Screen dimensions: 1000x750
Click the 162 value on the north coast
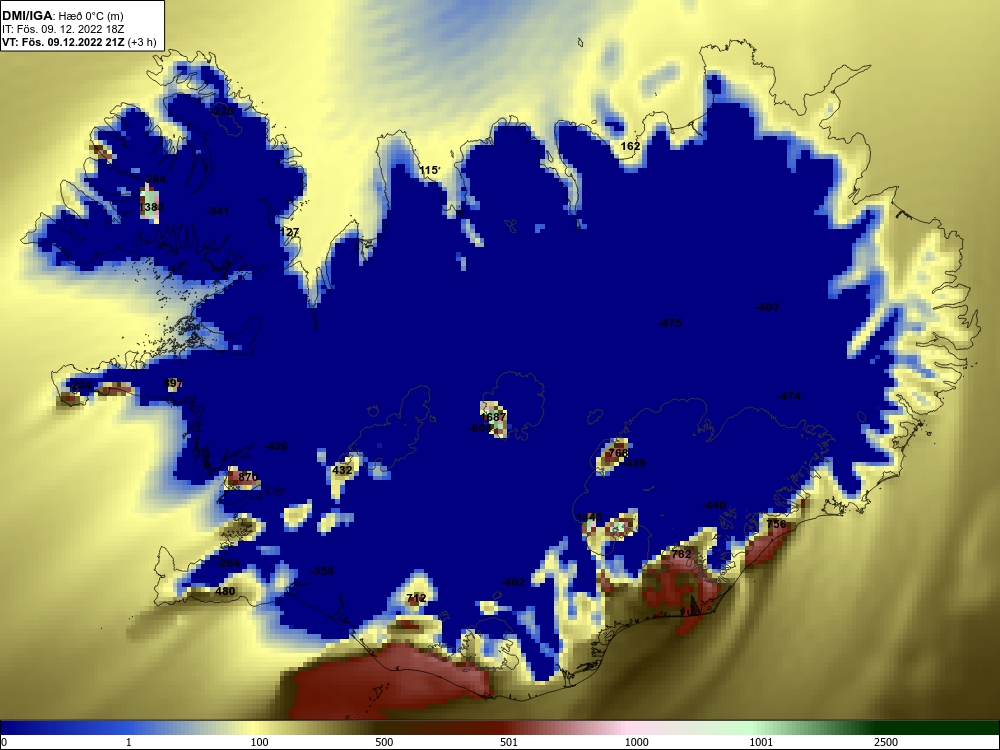coord(630,146)
